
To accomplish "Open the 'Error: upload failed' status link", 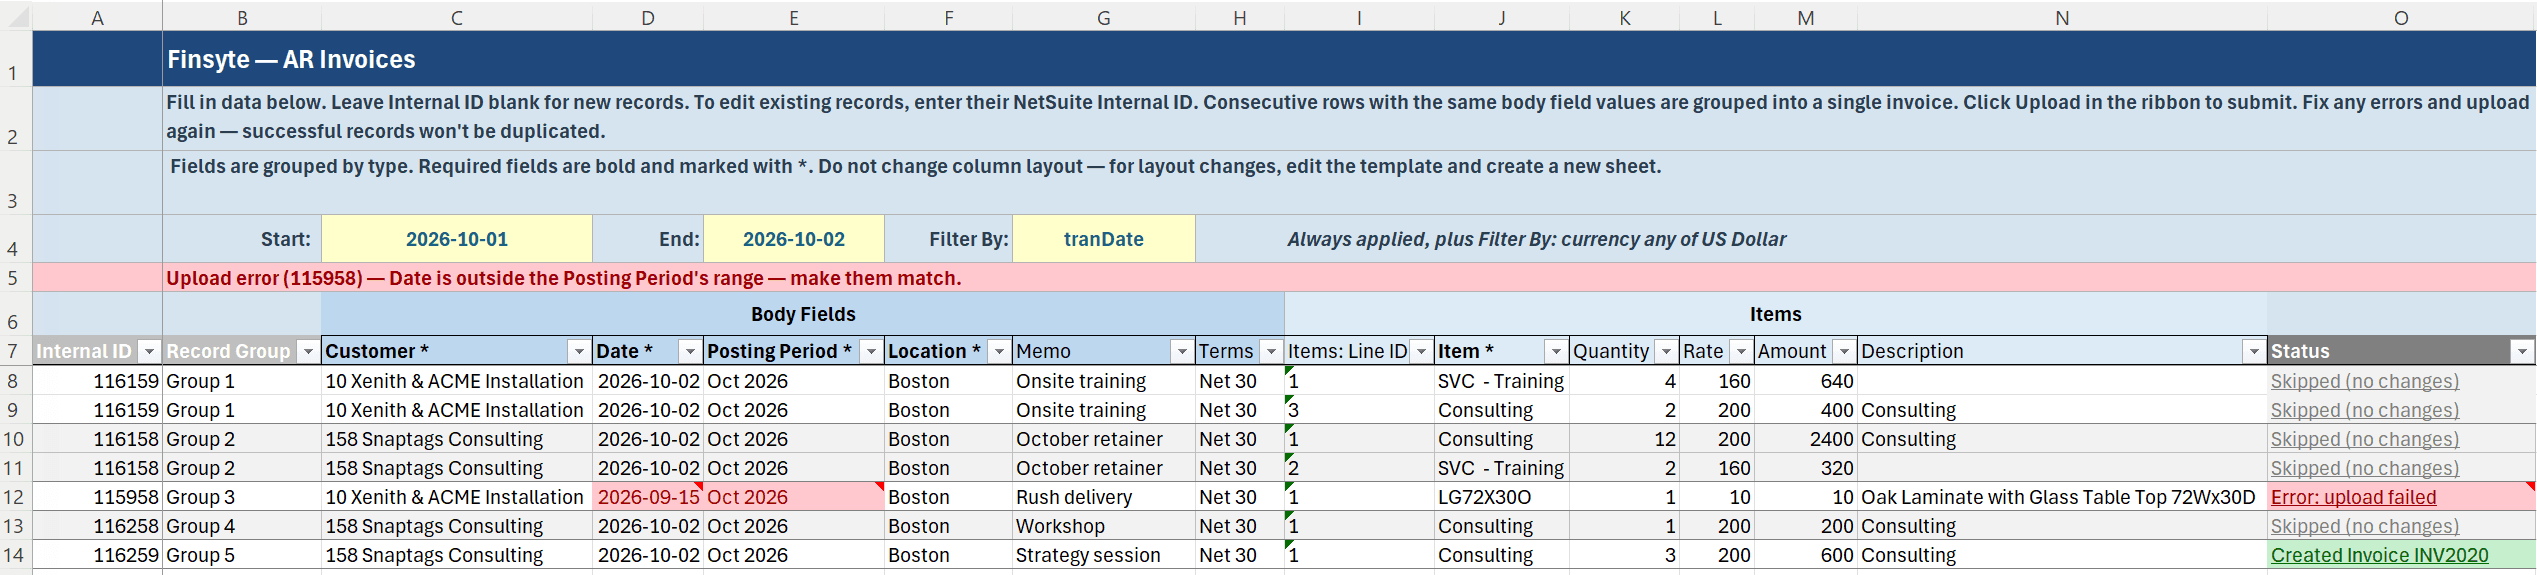I will point(2353,497).
